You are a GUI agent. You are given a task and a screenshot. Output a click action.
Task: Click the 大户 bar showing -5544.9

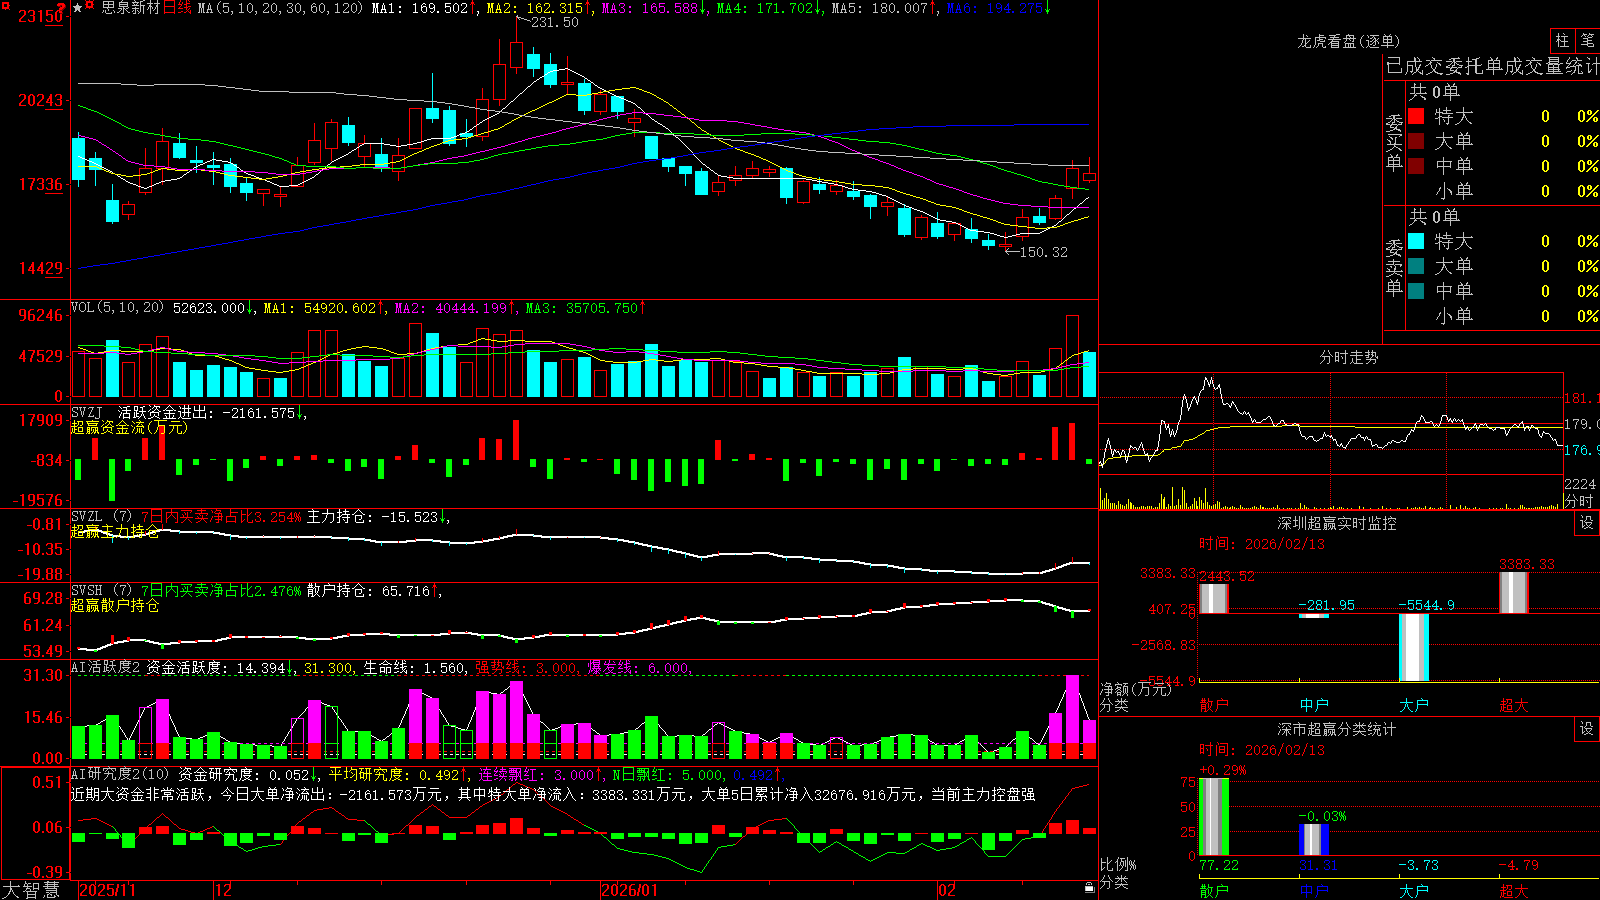coord(1413,647)
